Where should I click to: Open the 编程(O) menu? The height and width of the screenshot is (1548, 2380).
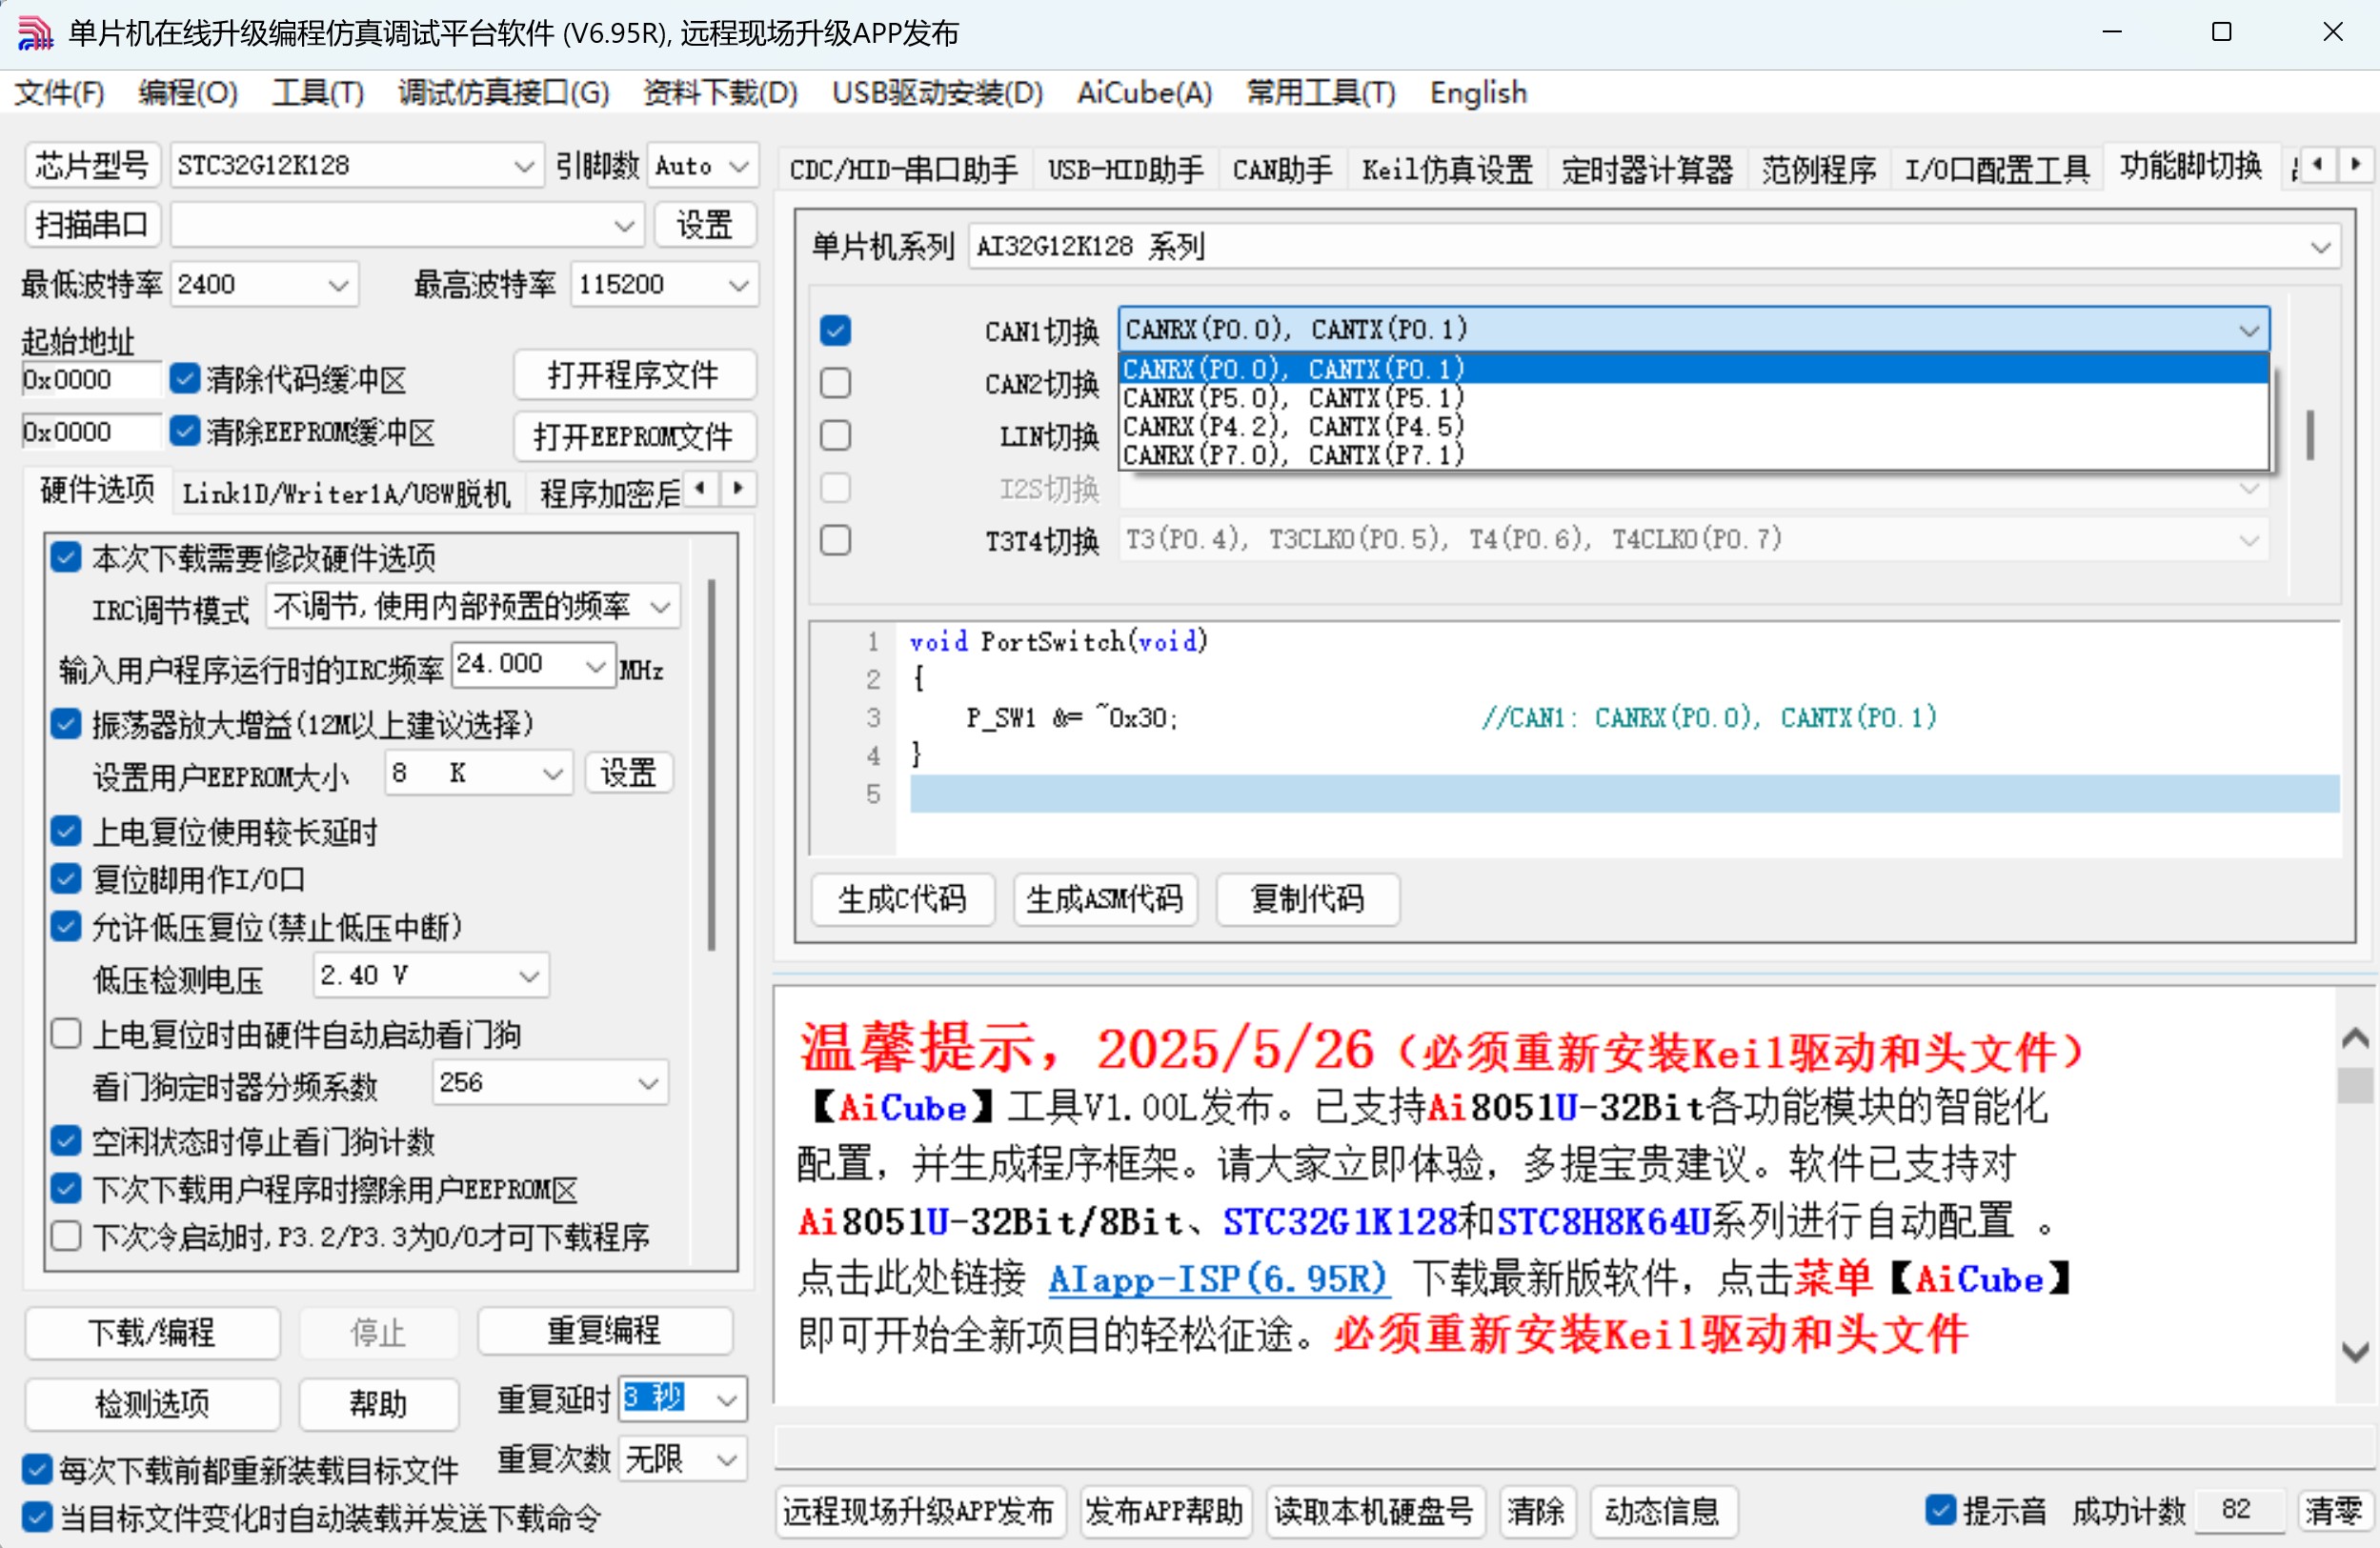(x=188, y=93)
